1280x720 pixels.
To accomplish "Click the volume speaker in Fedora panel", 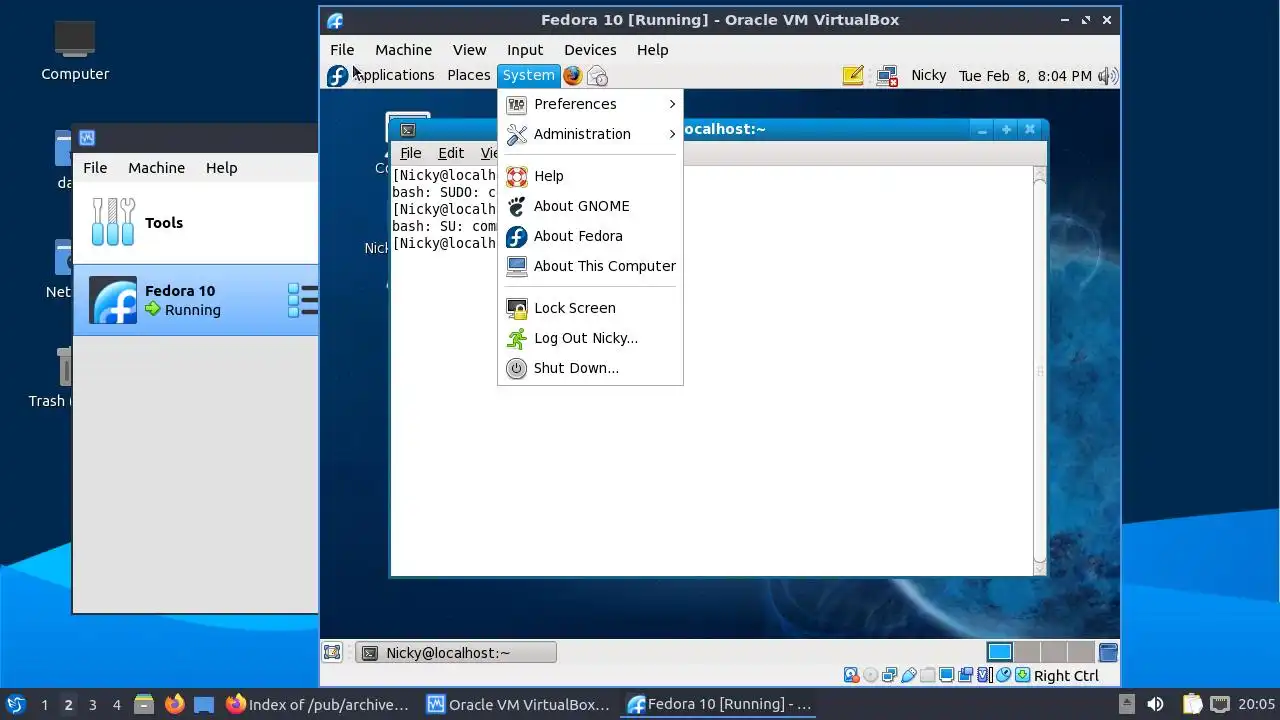I will 1108,76.
